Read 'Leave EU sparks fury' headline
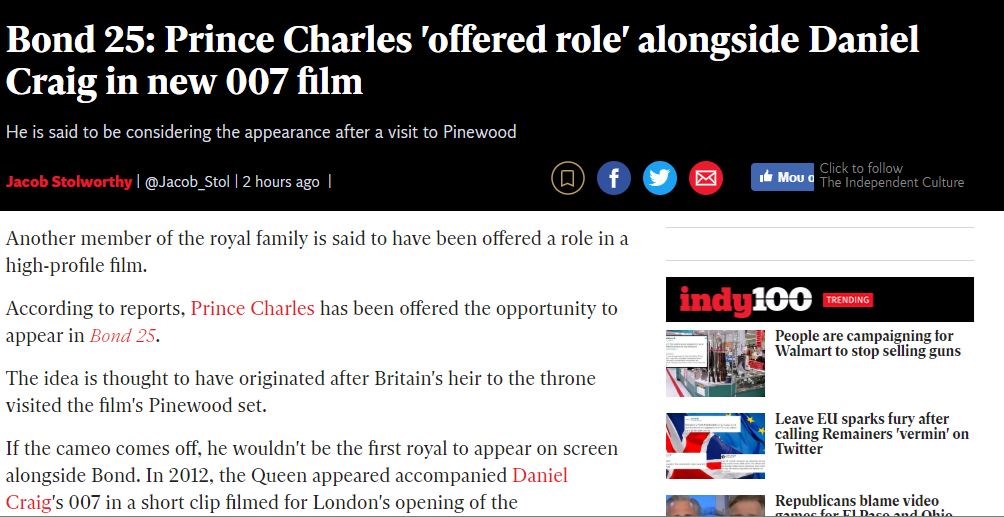1004x517 pixels. click(x=871, y=434)
